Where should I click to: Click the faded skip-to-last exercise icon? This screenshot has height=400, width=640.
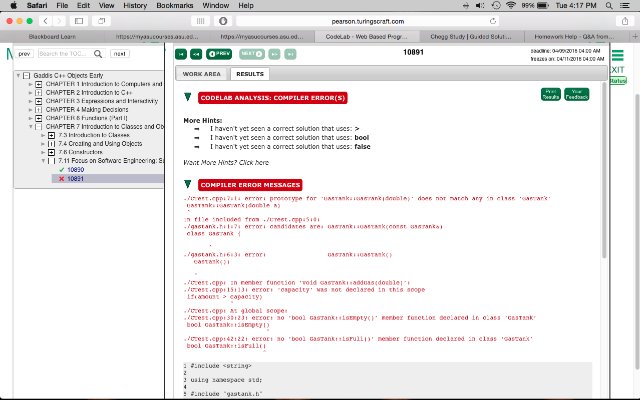coord(290,54)
